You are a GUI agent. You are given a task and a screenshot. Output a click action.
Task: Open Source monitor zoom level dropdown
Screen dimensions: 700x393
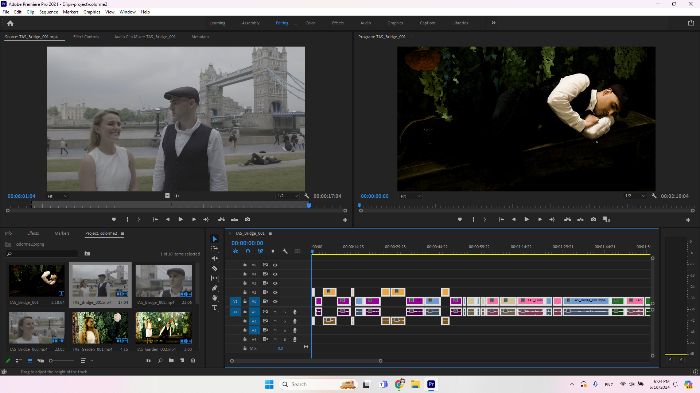click(x=58, y=196)
